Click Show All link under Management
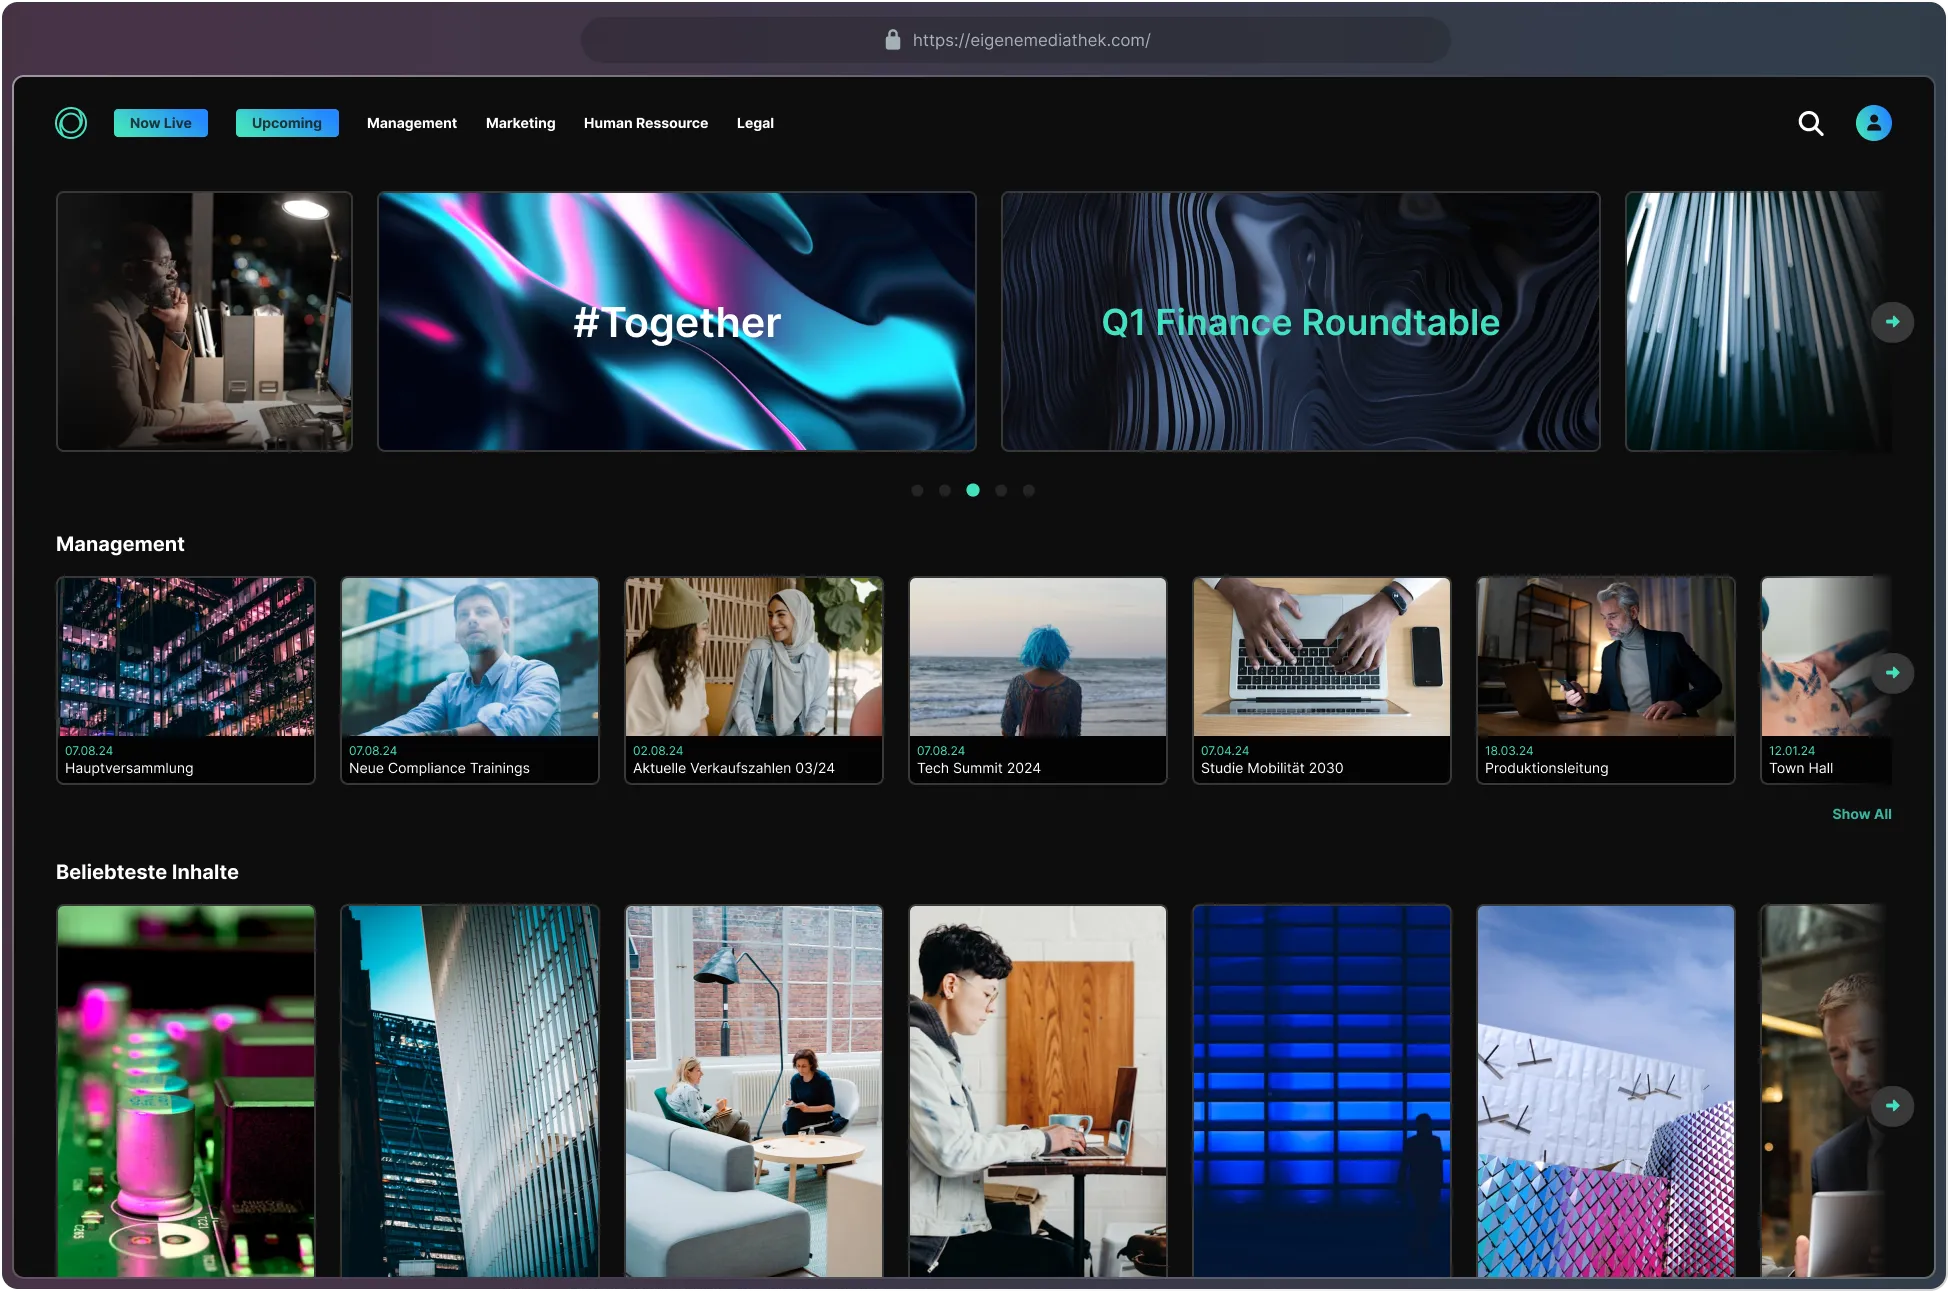This screenshot has width=1948, height=1291. (1861, 814)
